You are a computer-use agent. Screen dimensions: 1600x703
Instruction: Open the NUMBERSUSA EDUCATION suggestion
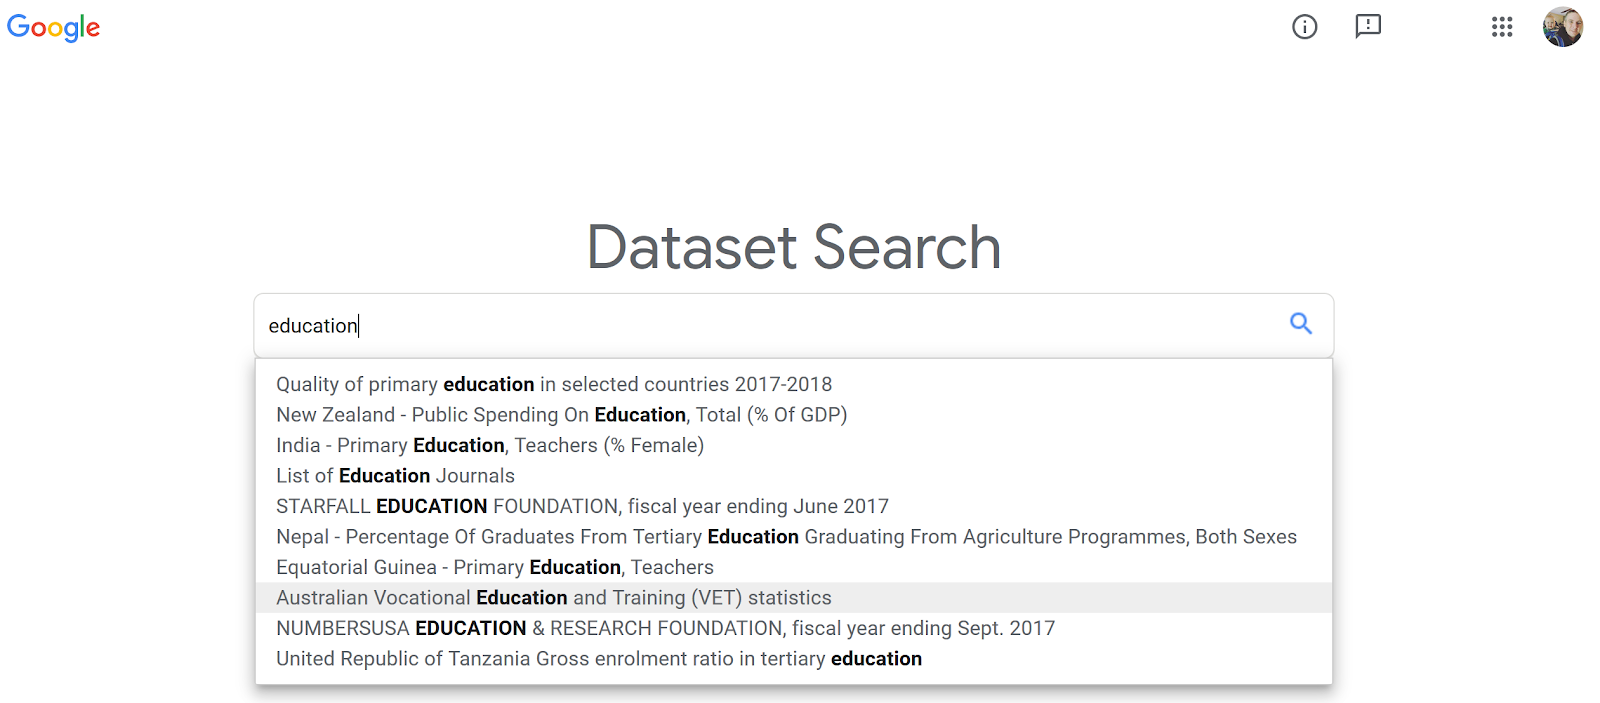tap(664, 628)
